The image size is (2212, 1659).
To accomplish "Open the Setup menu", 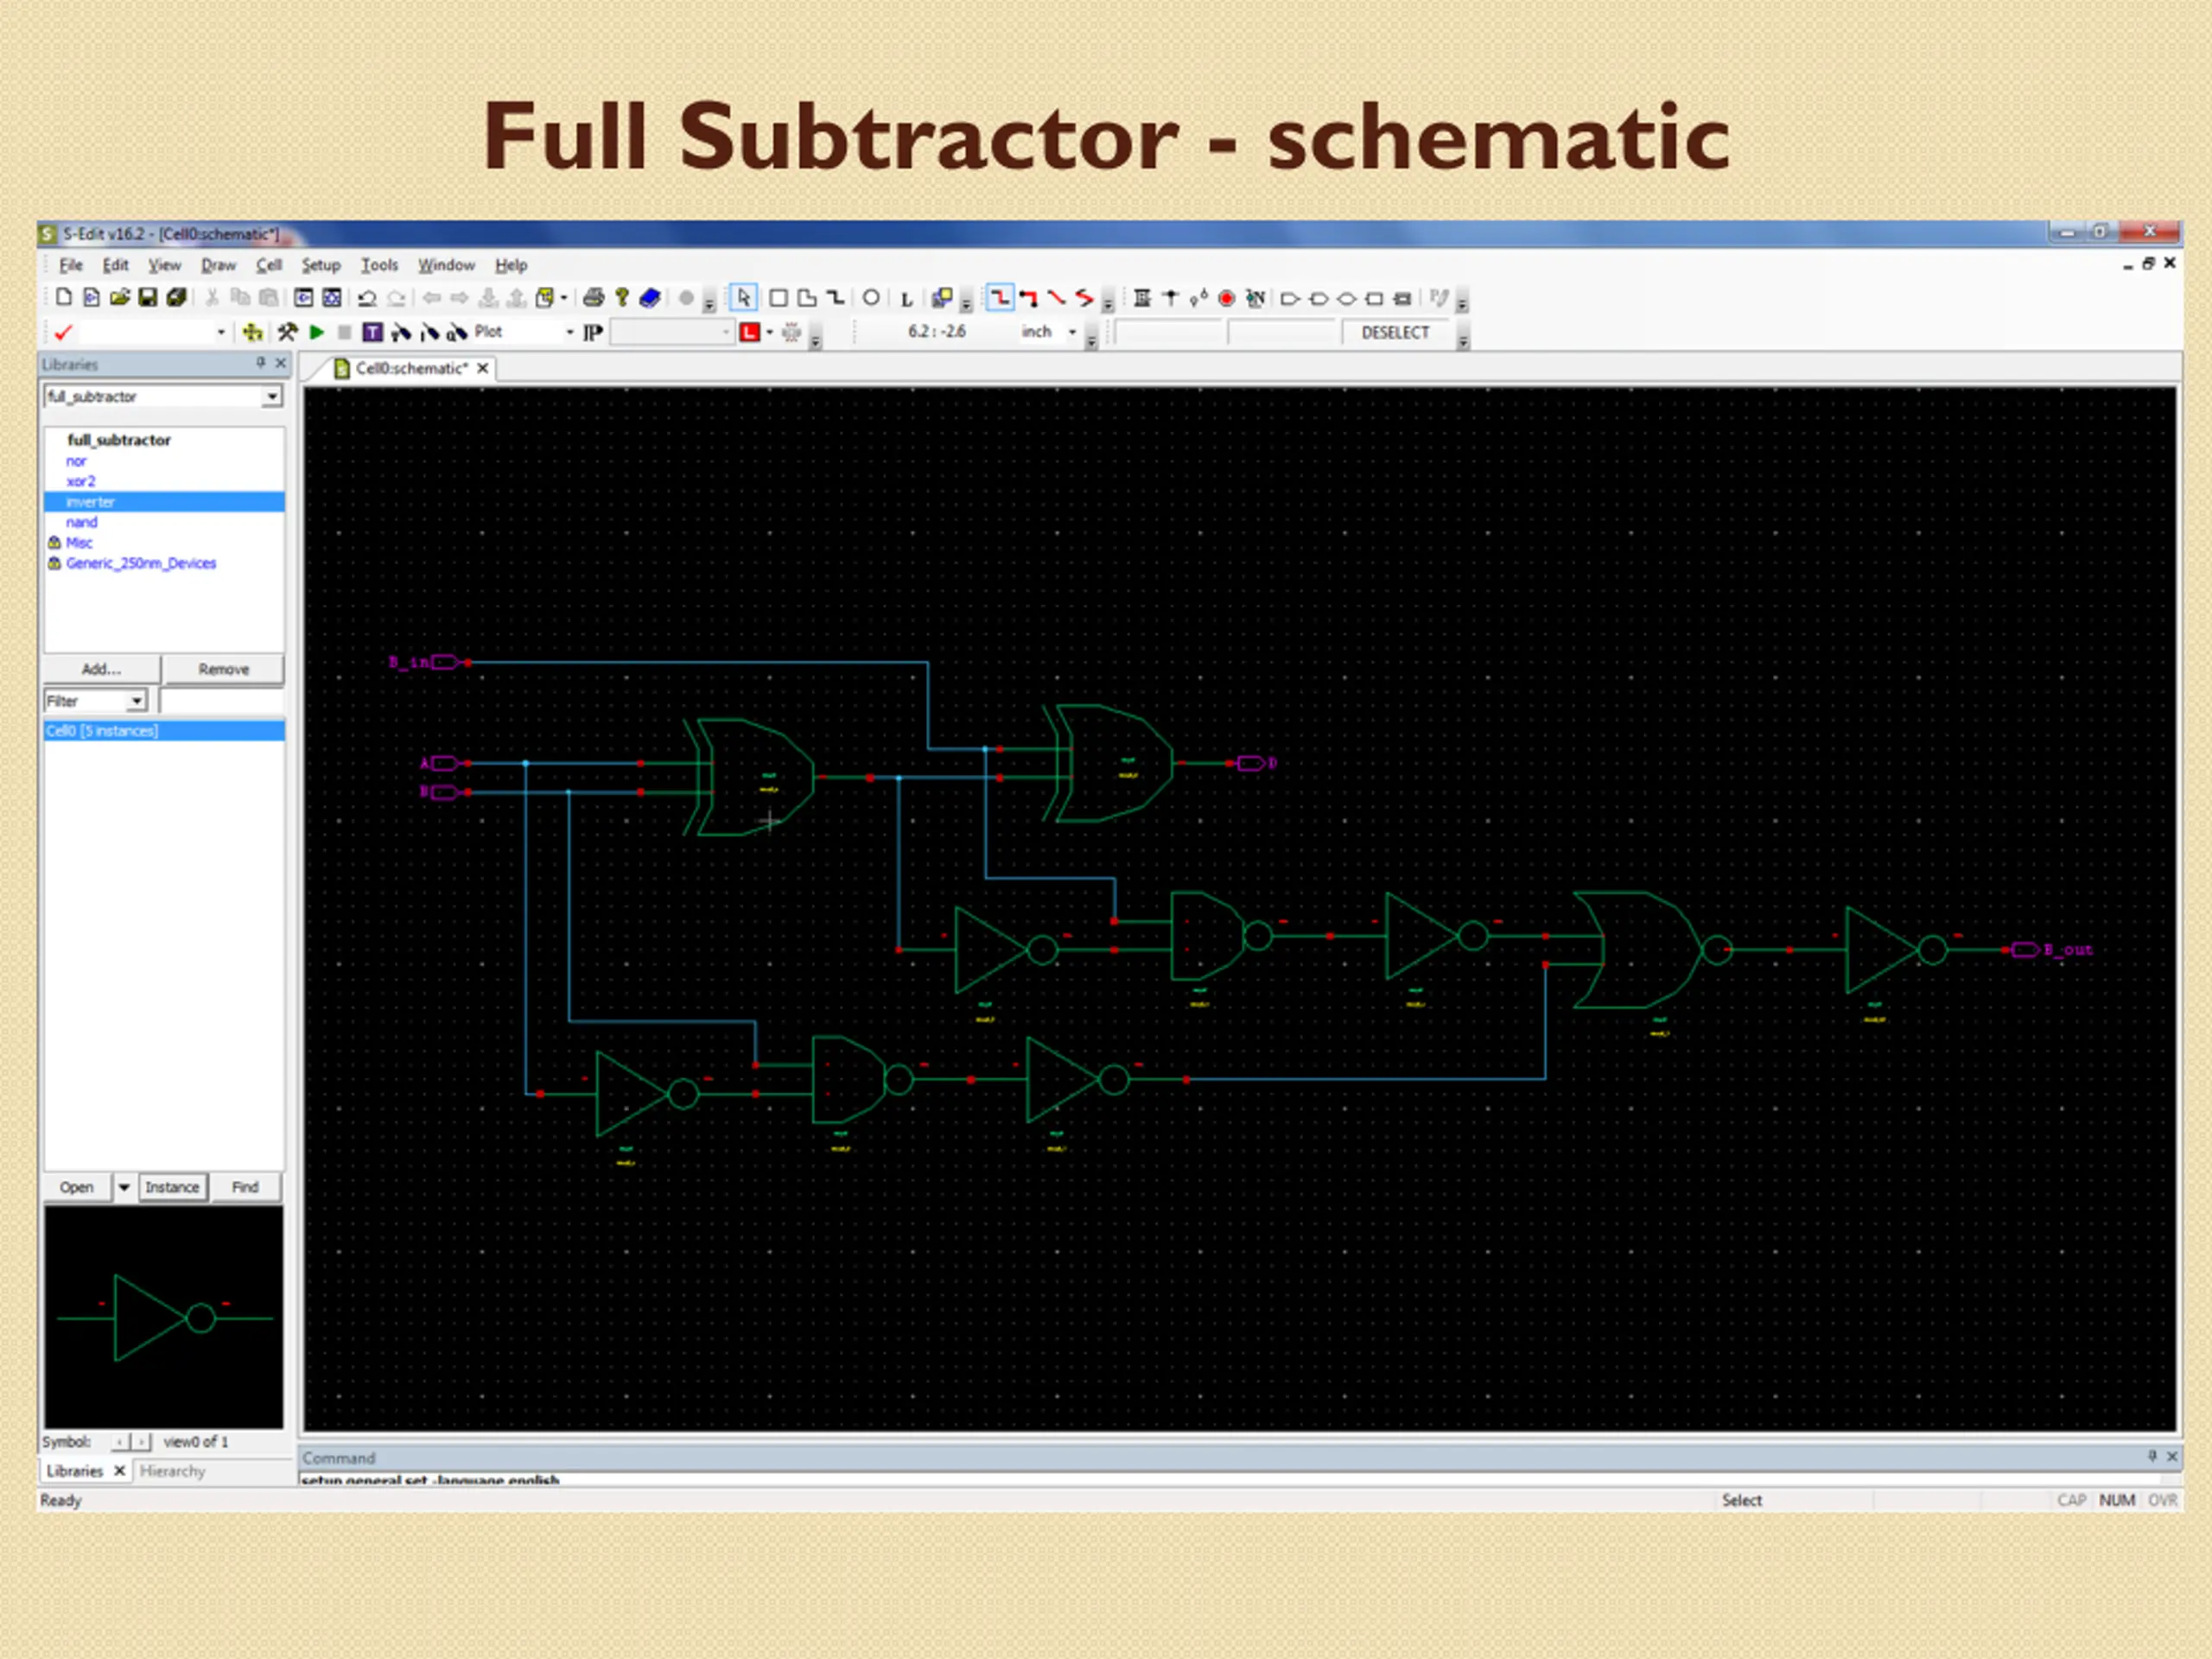I will point(321,265).
